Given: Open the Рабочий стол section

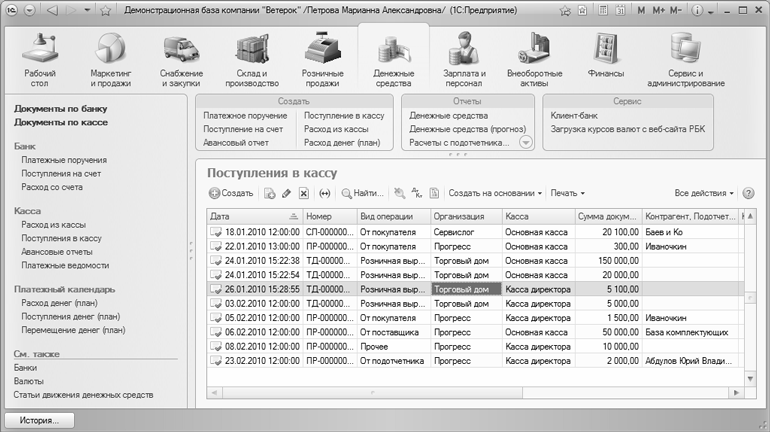Looking at the screenshot, I should click(x=39, y=58).
